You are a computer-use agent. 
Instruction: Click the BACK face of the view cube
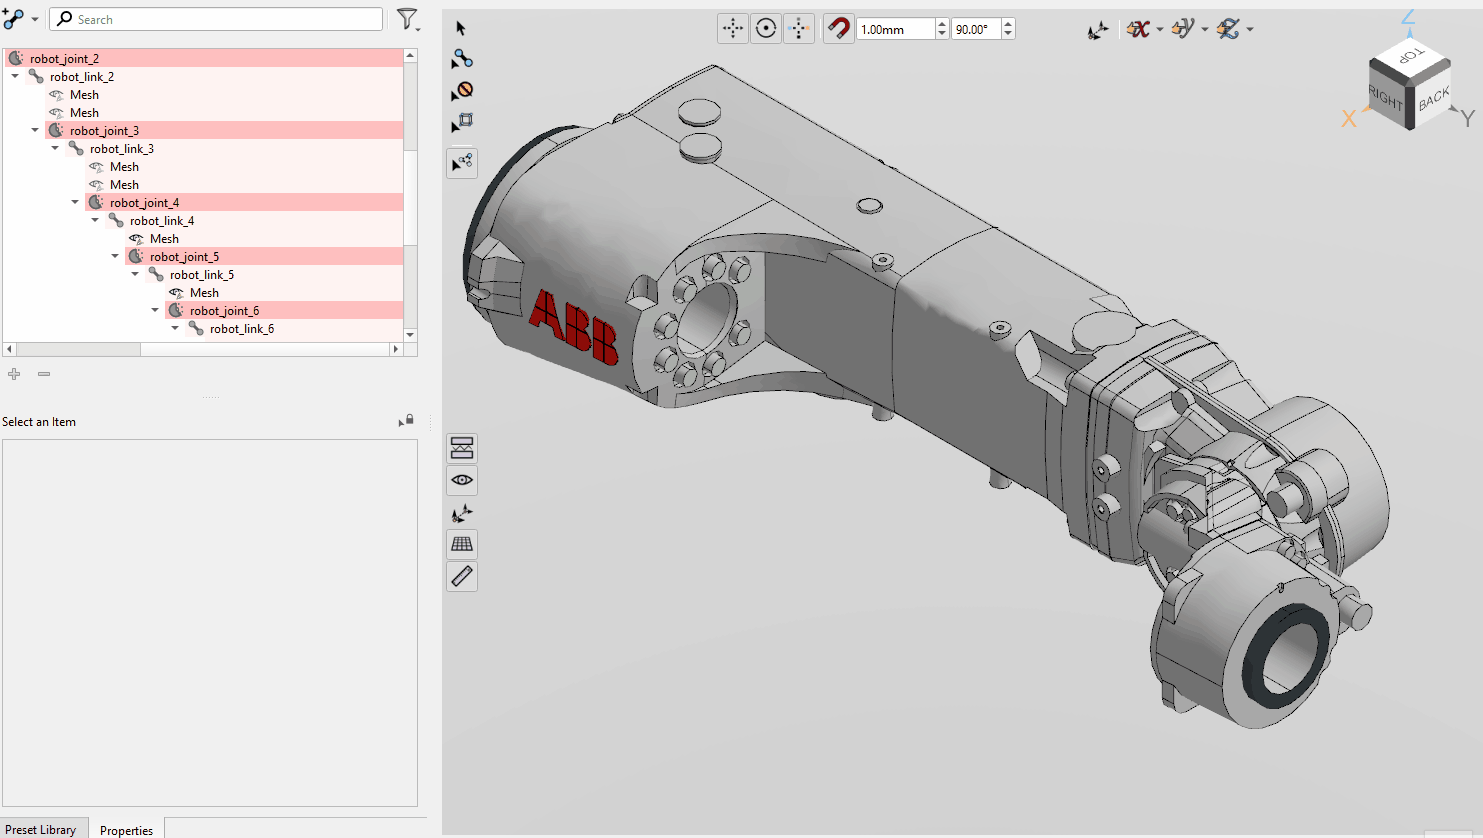1434,98
